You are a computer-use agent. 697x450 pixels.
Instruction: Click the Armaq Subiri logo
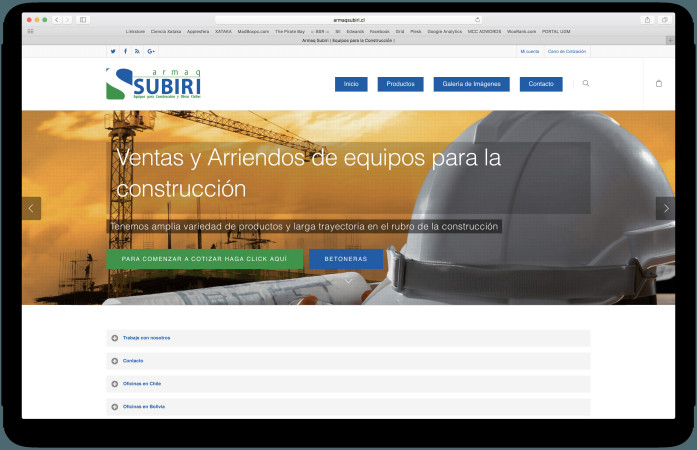[154, 84]
